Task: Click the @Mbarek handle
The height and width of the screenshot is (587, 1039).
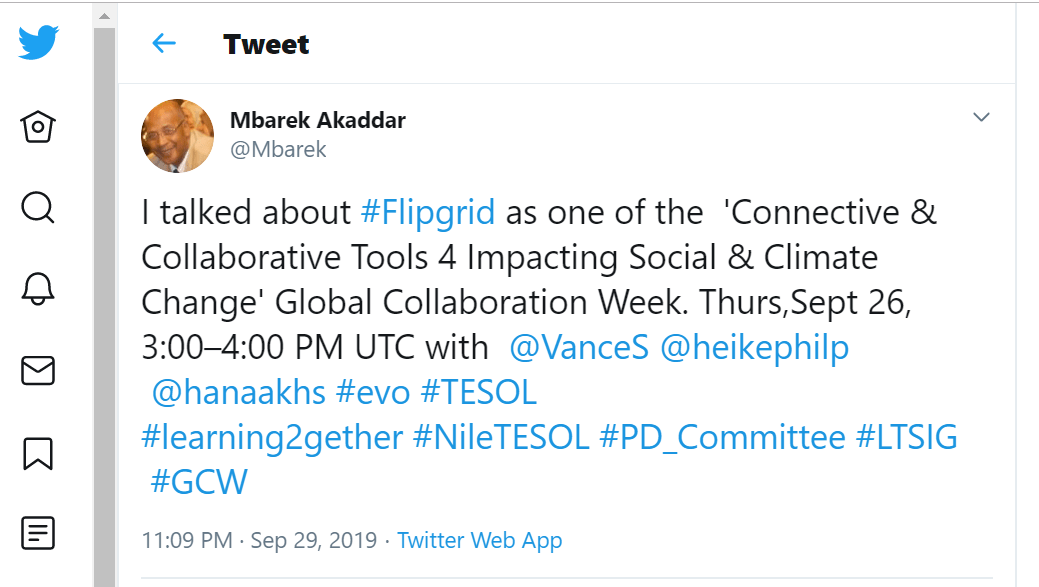Action: point(278,150)
